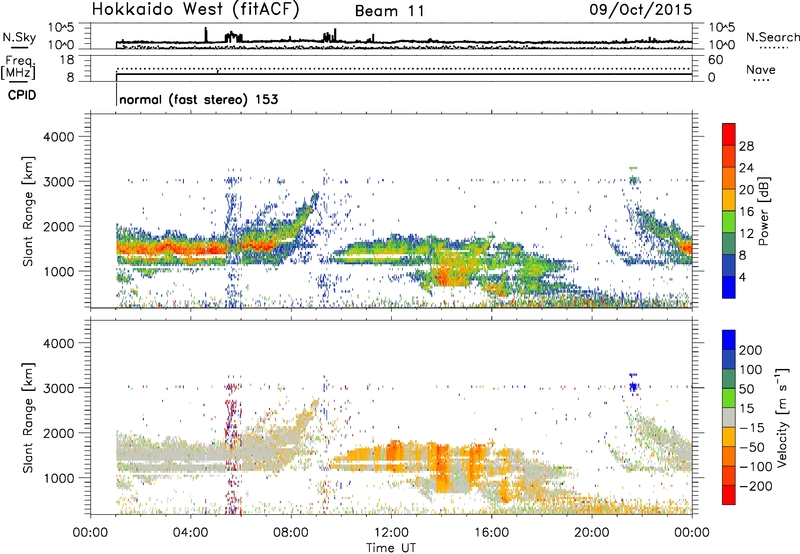Select the -100 tick on velocity colorbar
The width and height of the screenshot is (800, 554).
(756, 467)
